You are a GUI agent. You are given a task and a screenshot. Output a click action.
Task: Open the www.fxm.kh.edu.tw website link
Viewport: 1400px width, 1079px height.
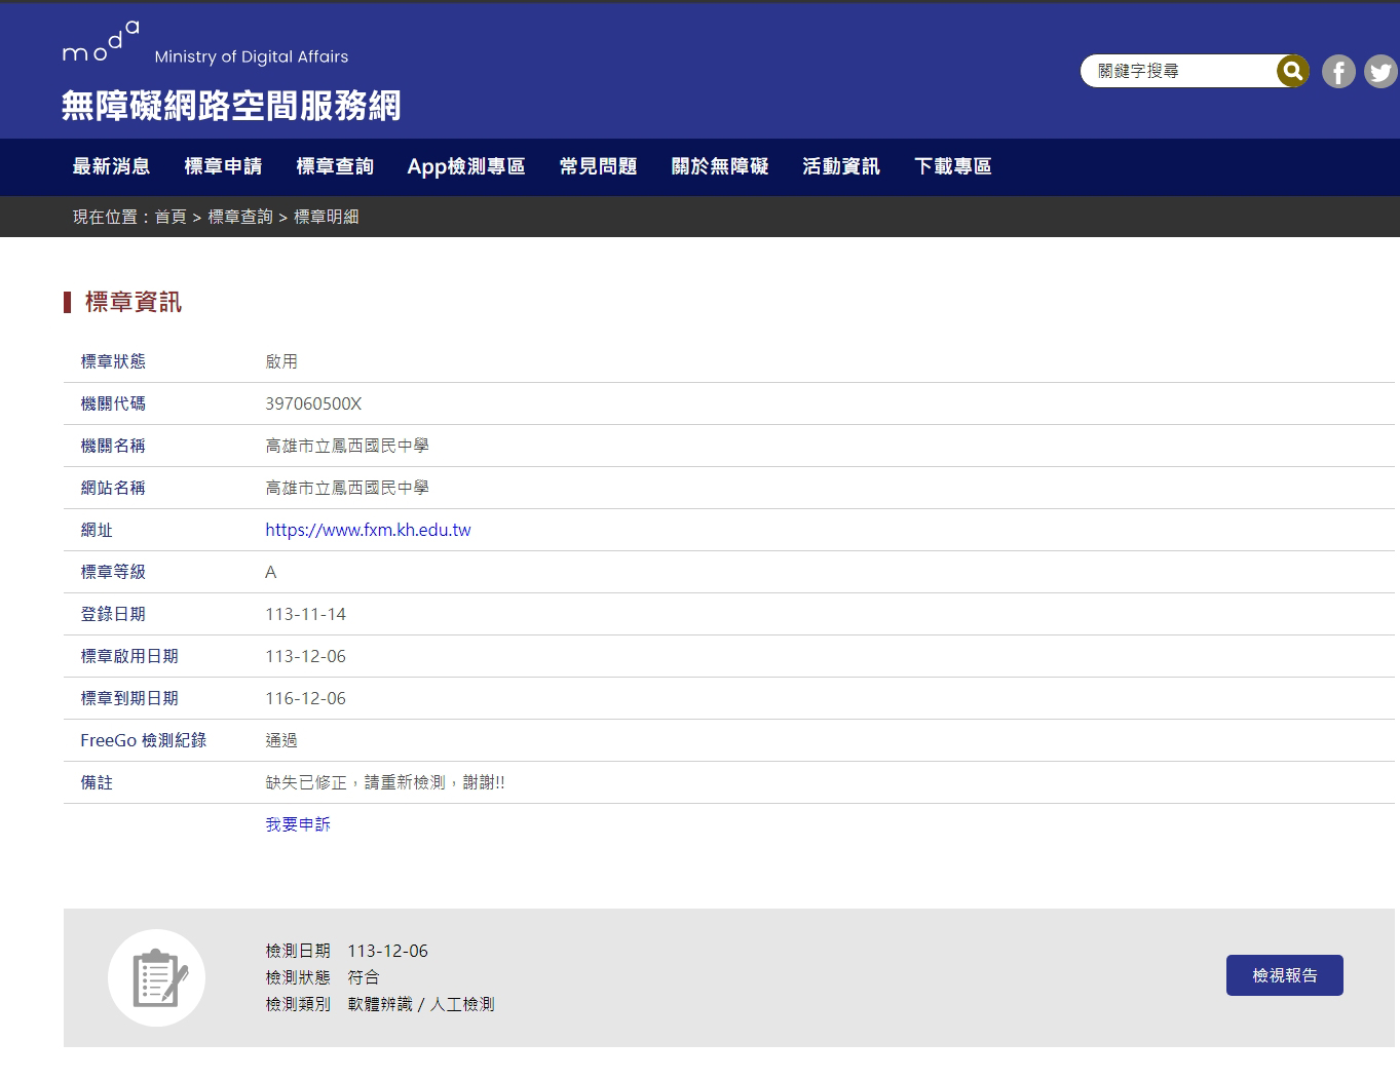368,530
